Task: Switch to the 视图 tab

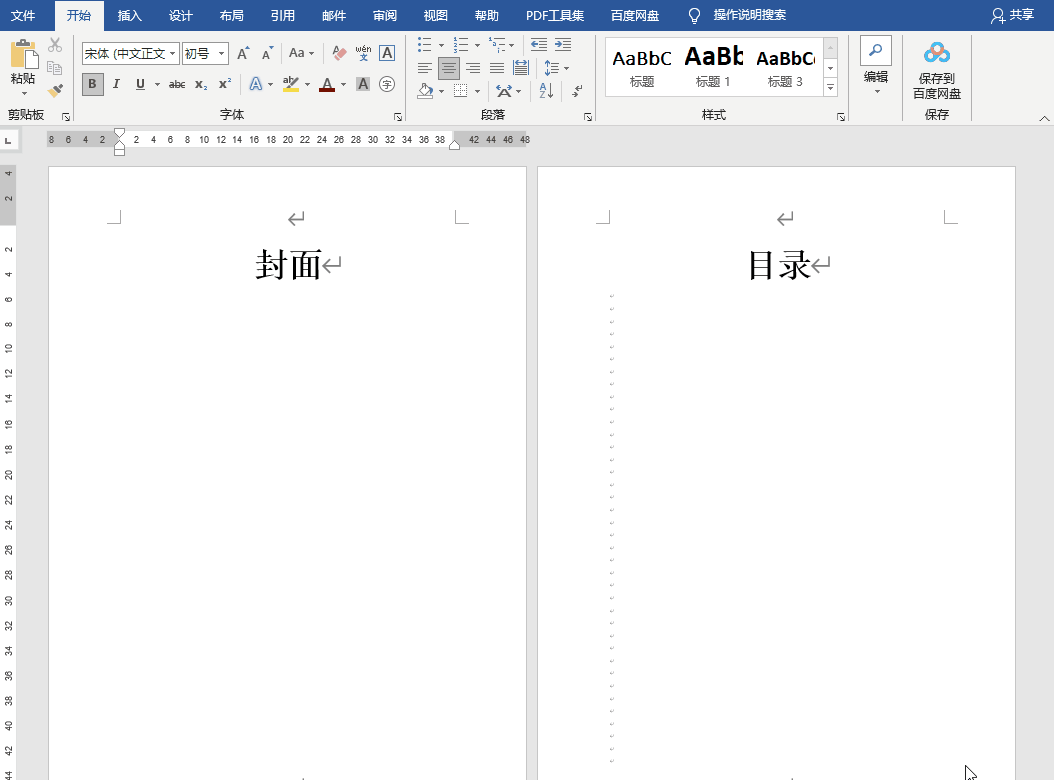Action: point(436,15)
